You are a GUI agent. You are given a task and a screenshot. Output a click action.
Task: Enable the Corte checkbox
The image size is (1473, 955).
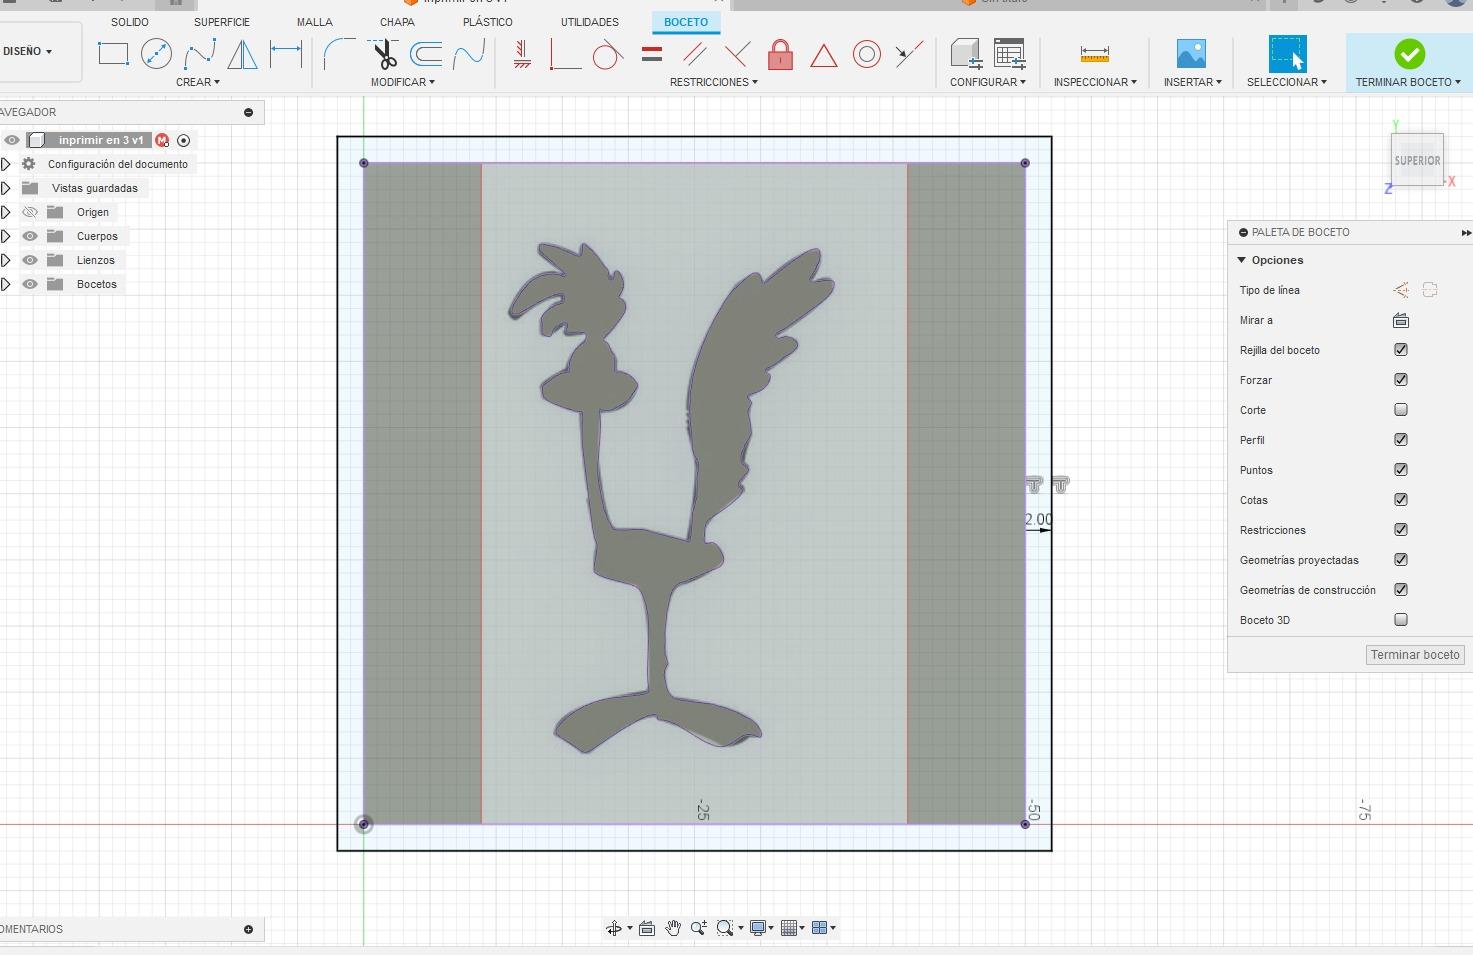coord(1401,410)
